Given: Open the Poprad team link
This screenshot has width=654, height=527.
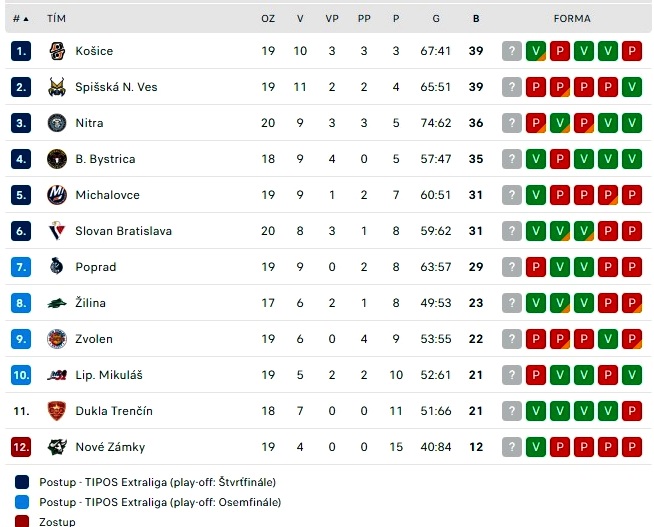Looking at the screenshot, I should [96, 267].
